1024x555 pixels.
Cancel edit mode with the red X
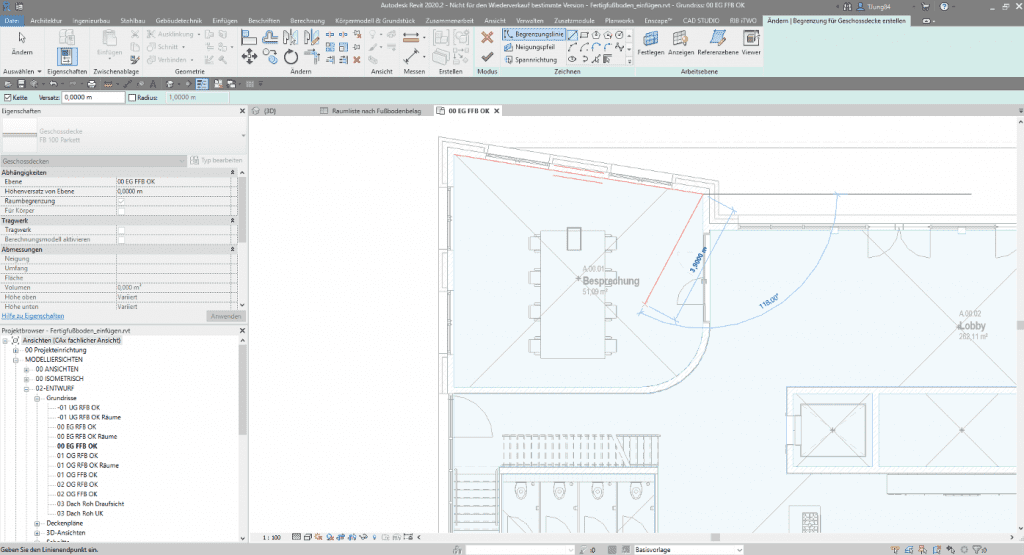487,37
